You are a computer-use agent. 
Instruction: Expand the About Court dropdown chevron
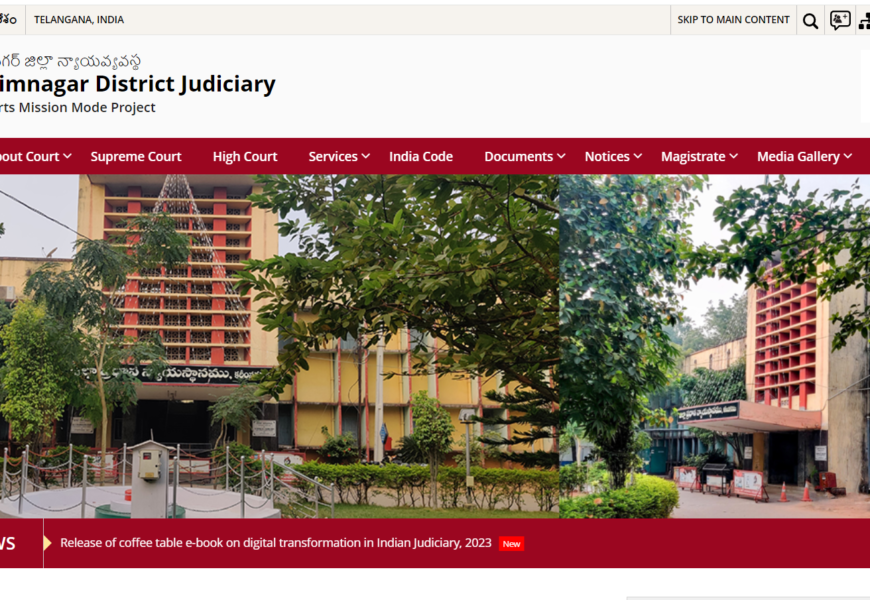(x=67, y=156)
